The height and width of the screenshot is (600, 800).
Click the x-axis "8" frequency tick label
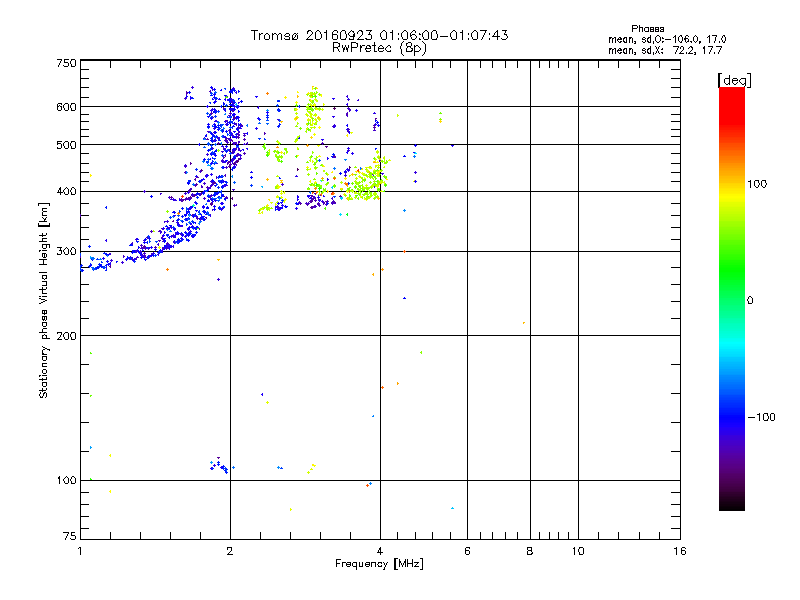(530, 551)
